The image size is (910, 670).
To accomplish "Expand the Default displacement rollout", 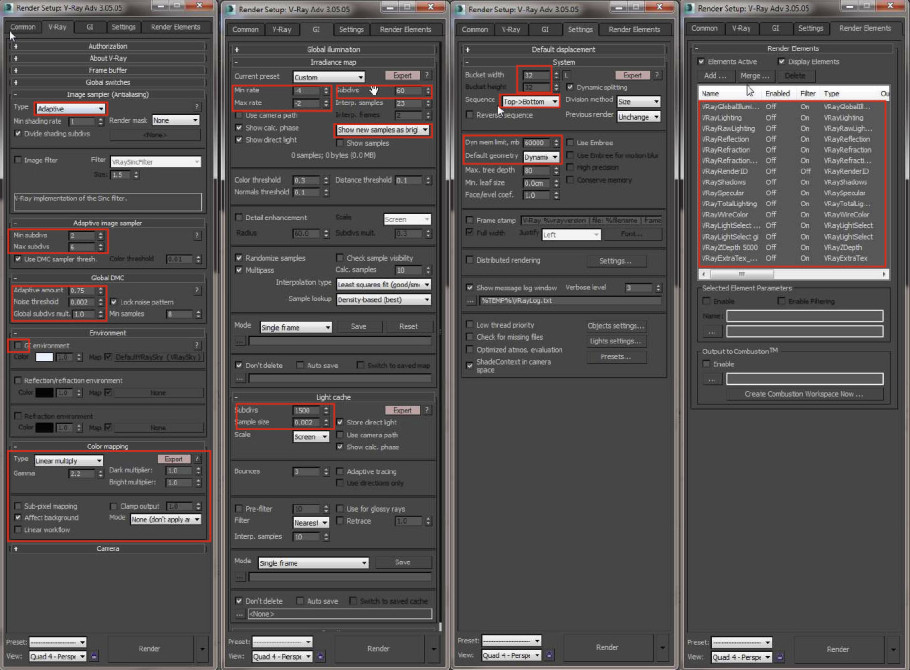I will pos(564,49).
